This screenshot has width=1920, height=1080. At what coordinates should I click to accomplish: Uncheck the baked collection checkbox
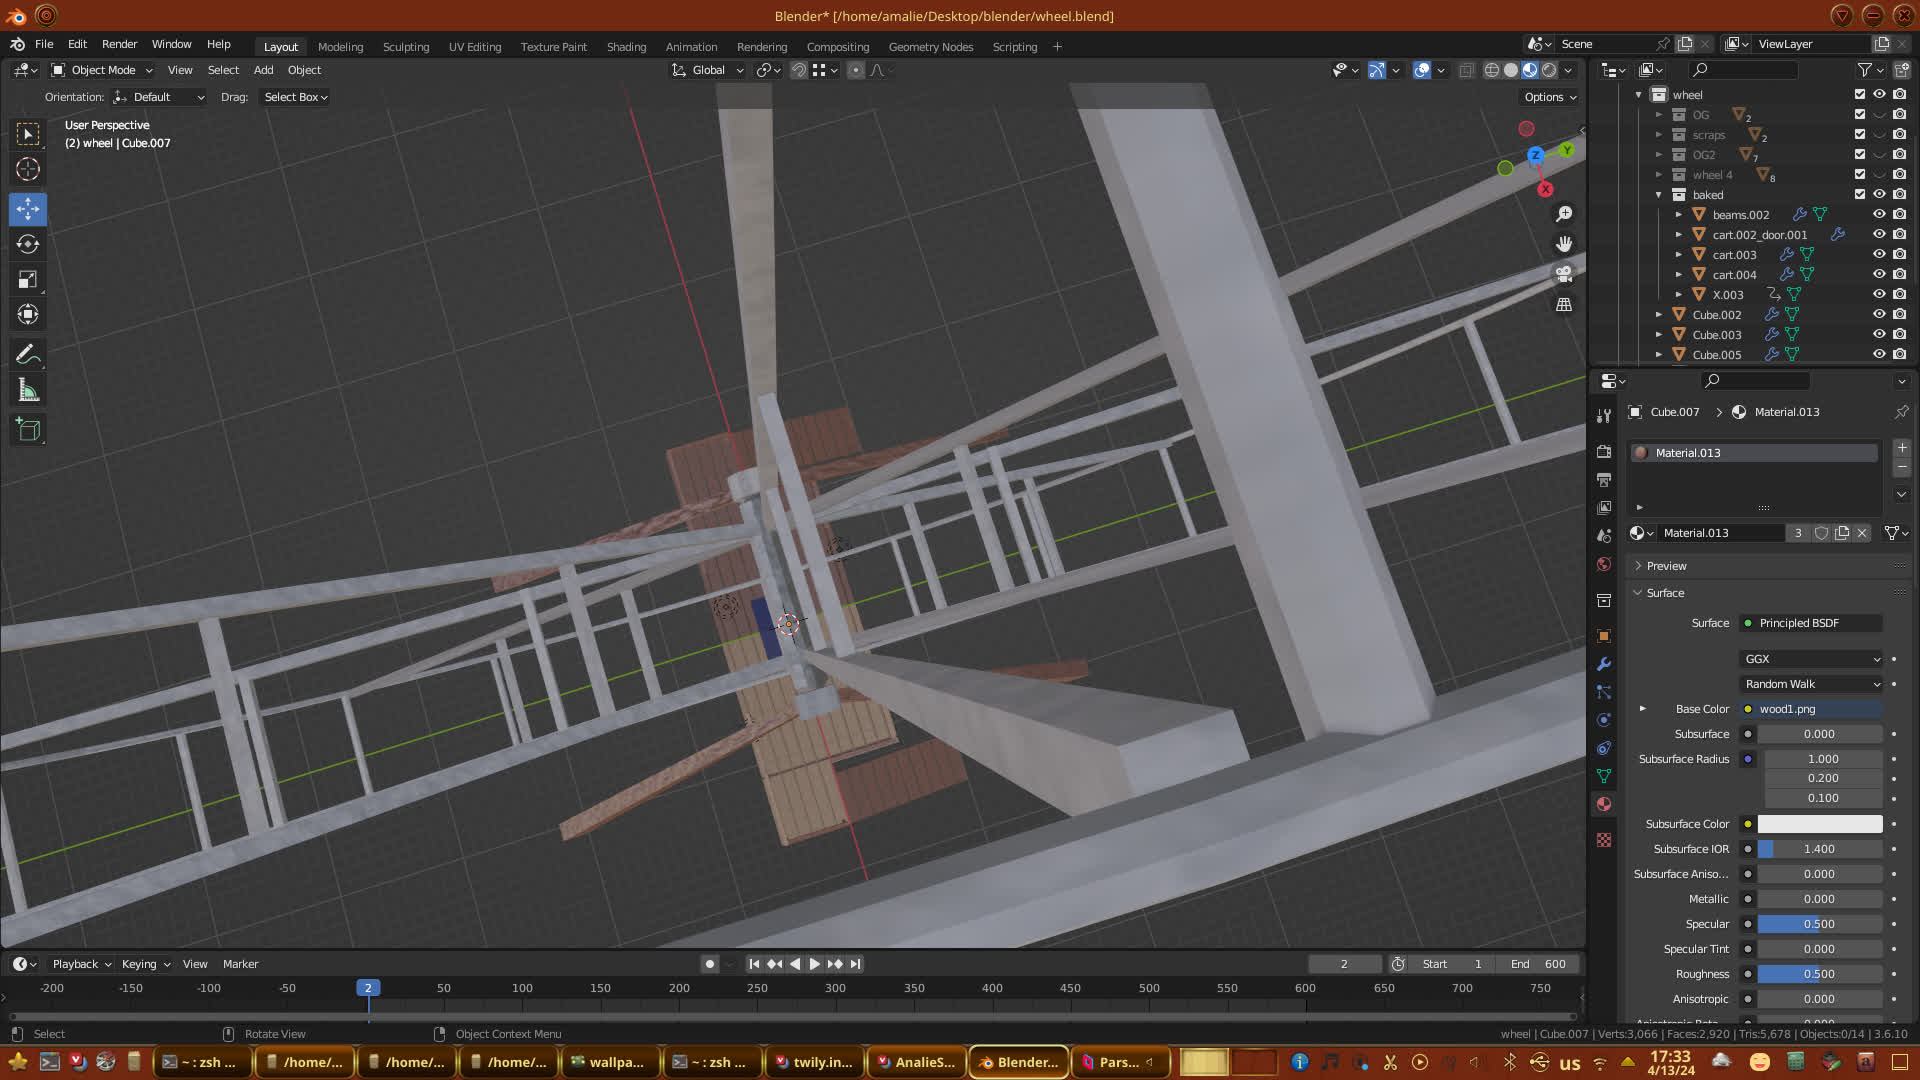[x=1860, y=194]
